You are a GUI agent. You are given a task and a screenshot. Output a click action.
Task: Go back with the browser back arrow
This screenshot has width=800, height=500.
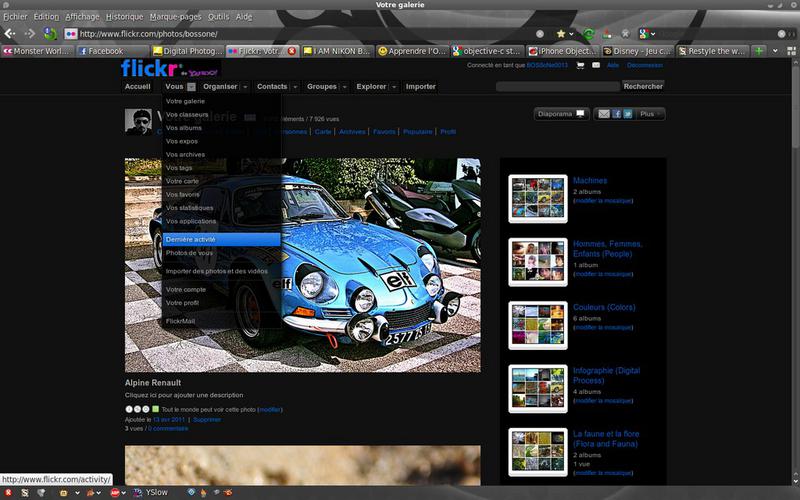click(x=10, y=34)
